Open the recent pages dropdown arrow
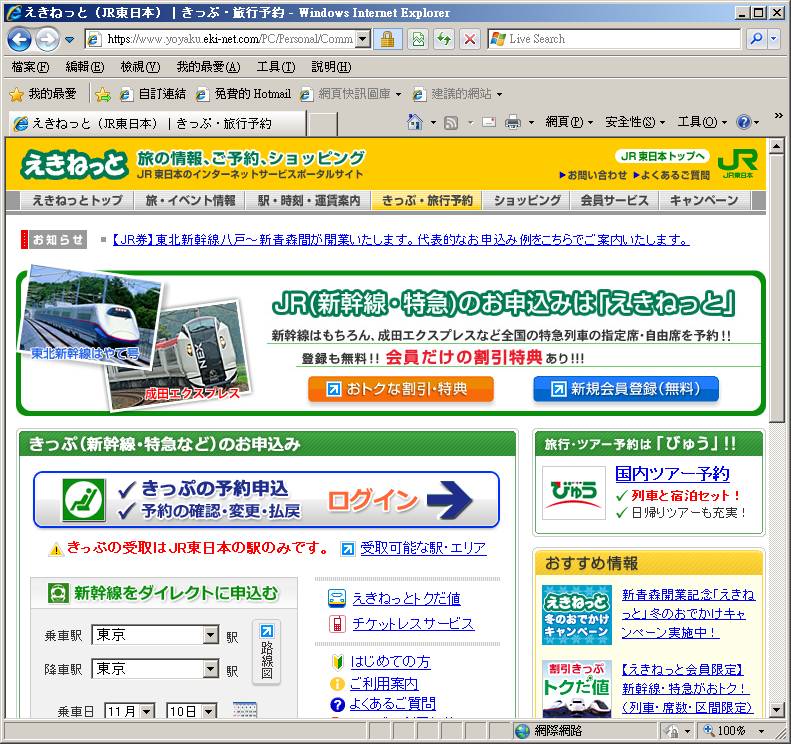791x744 pixels. point(70,39)
